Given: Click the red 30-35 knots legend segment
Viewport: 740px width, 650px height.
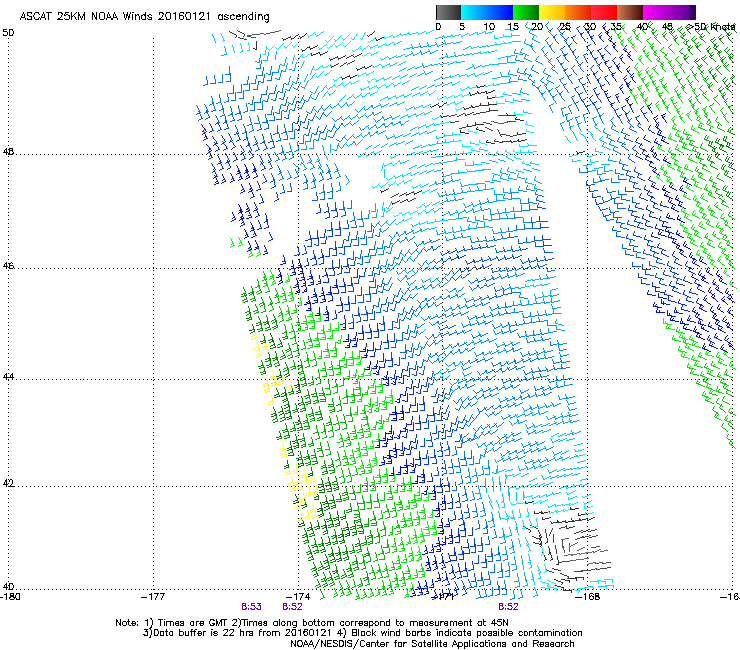Looking at the screenshot, I should 604,12.
